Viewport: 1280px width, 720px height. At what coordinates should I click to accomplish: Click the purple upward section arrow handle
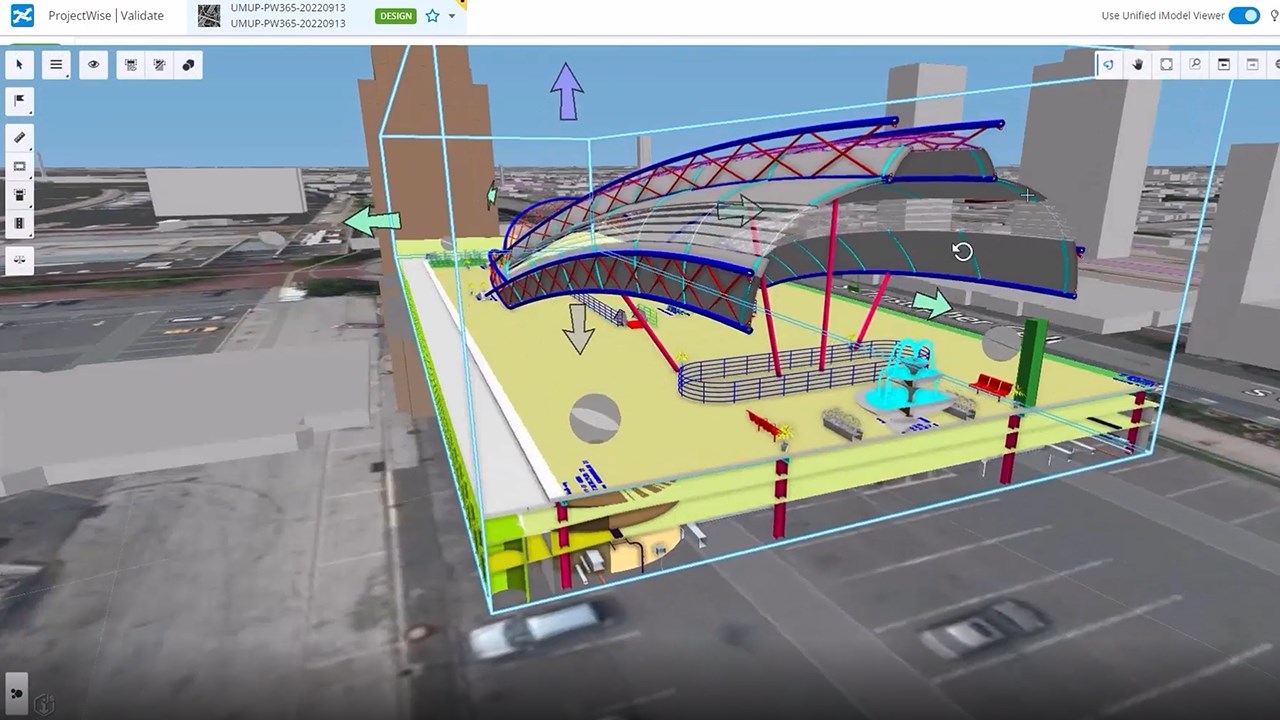[x=566, y=90]
